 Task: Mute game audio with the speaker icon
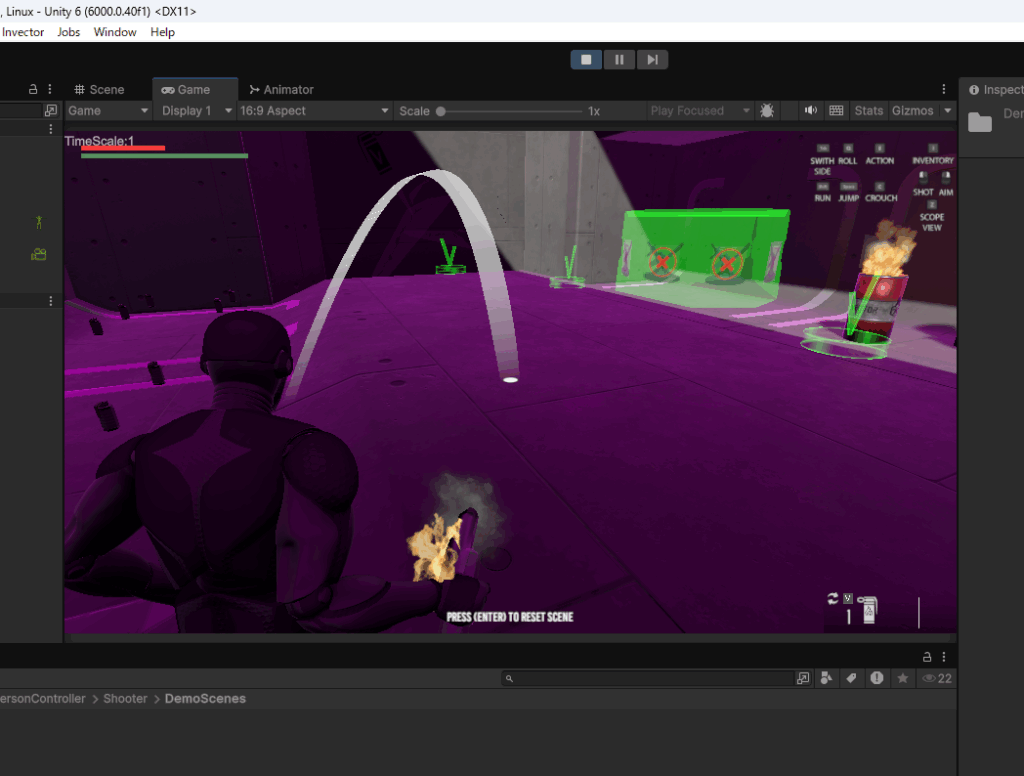[x=810, y=111]
